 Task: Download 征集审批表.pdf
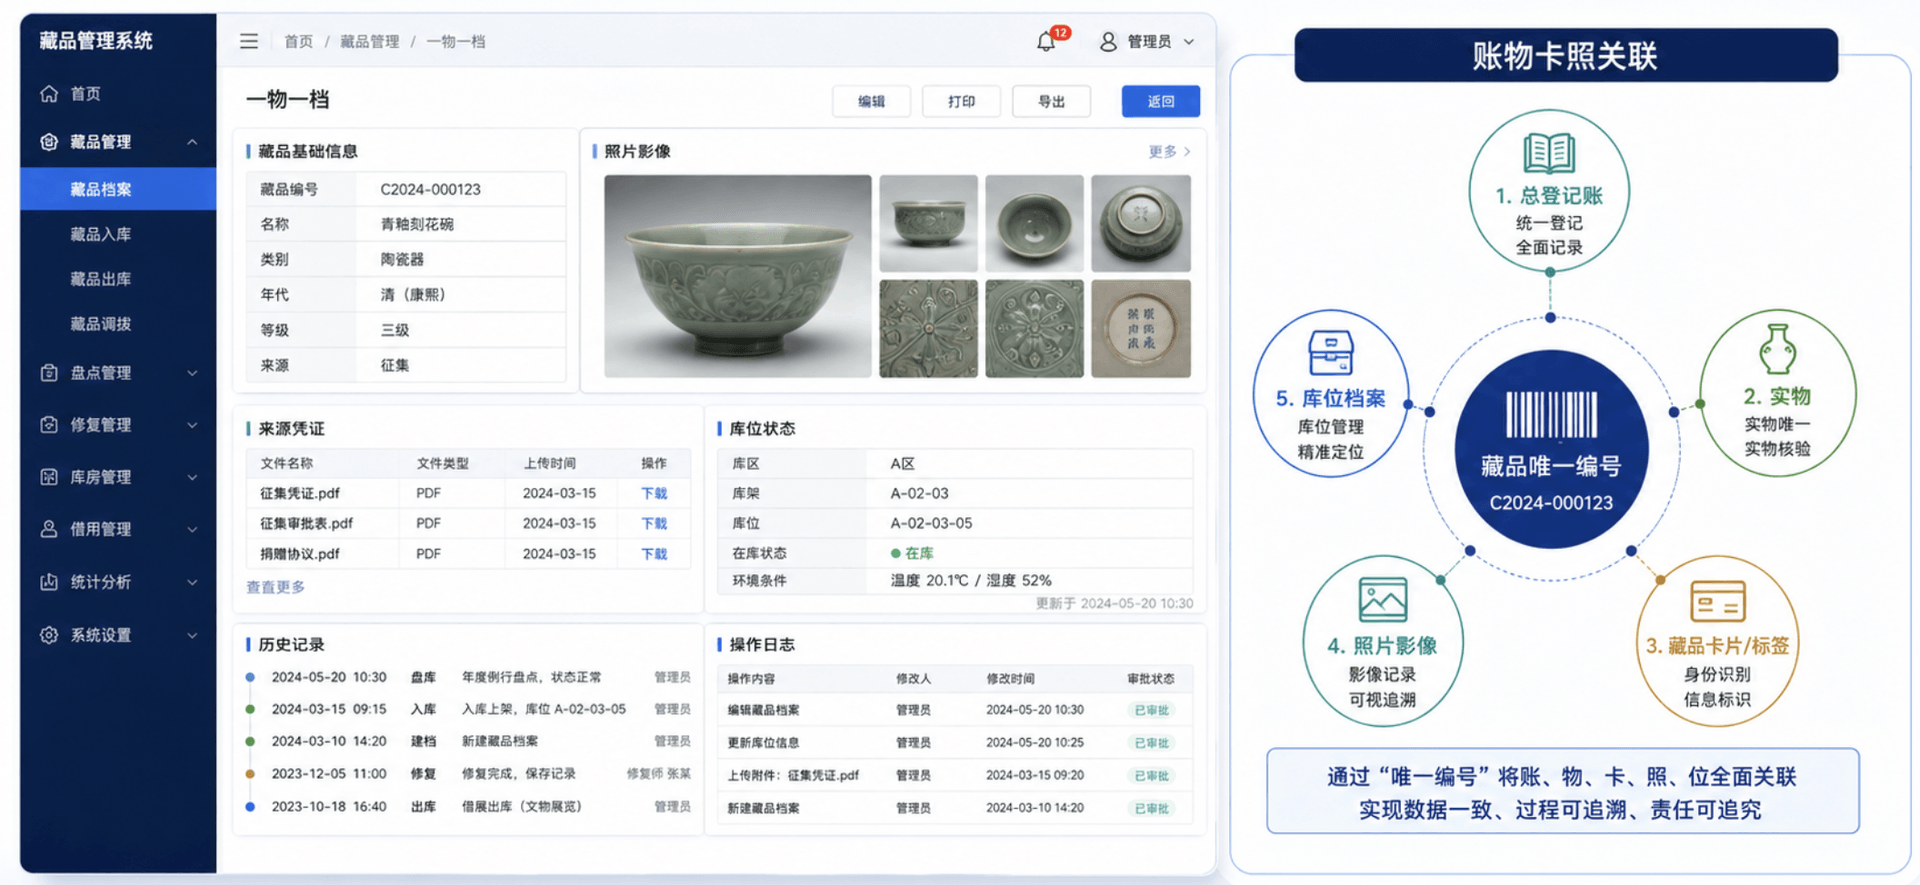point(654,523)
